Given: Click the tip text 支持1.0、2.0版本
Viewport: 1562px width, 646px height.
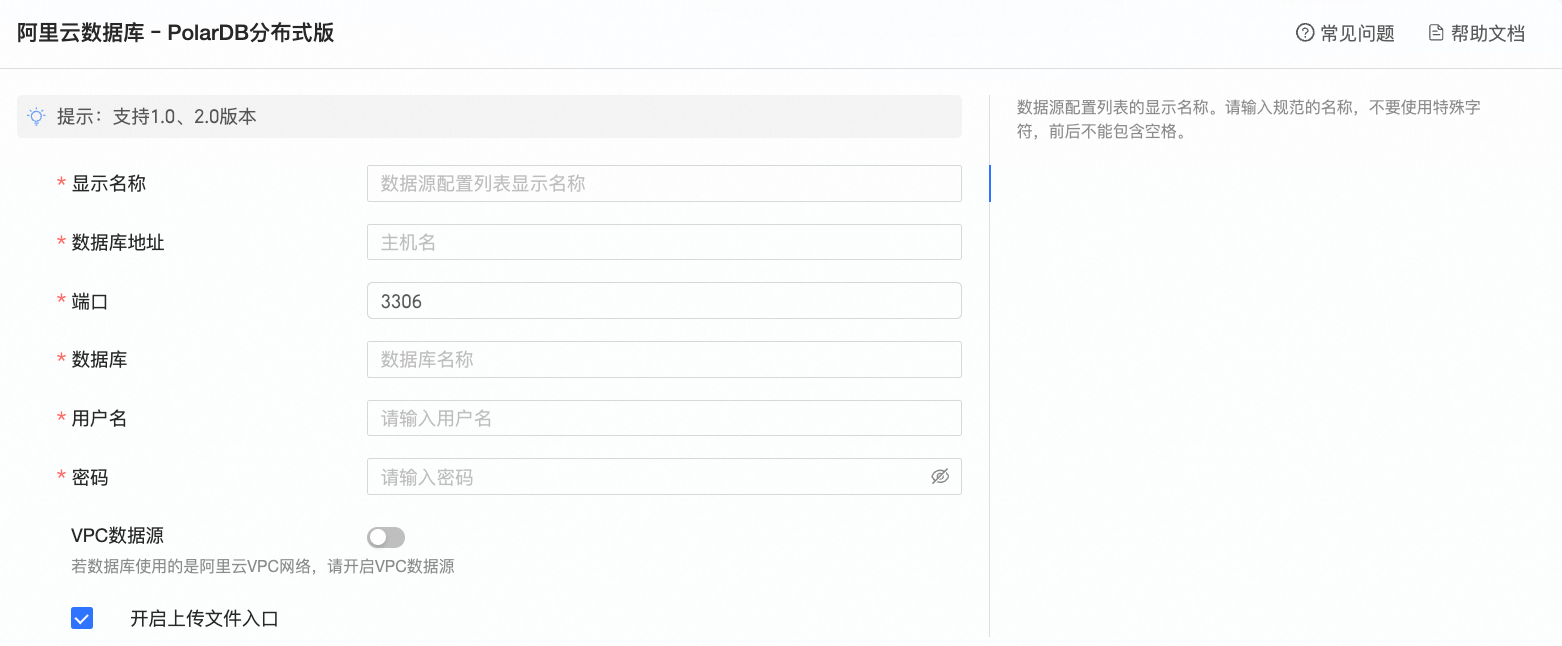Looking at the screenshot, I should pos(185,116).
